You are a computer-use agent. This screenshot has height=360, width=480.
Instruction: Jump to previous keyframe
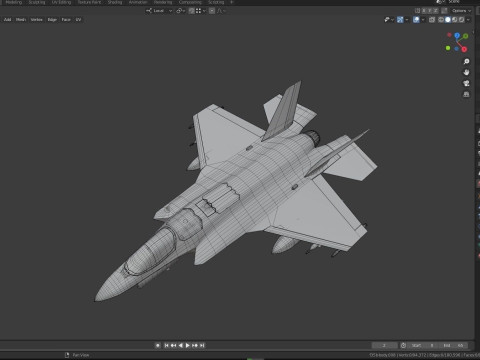click(173, 345)
